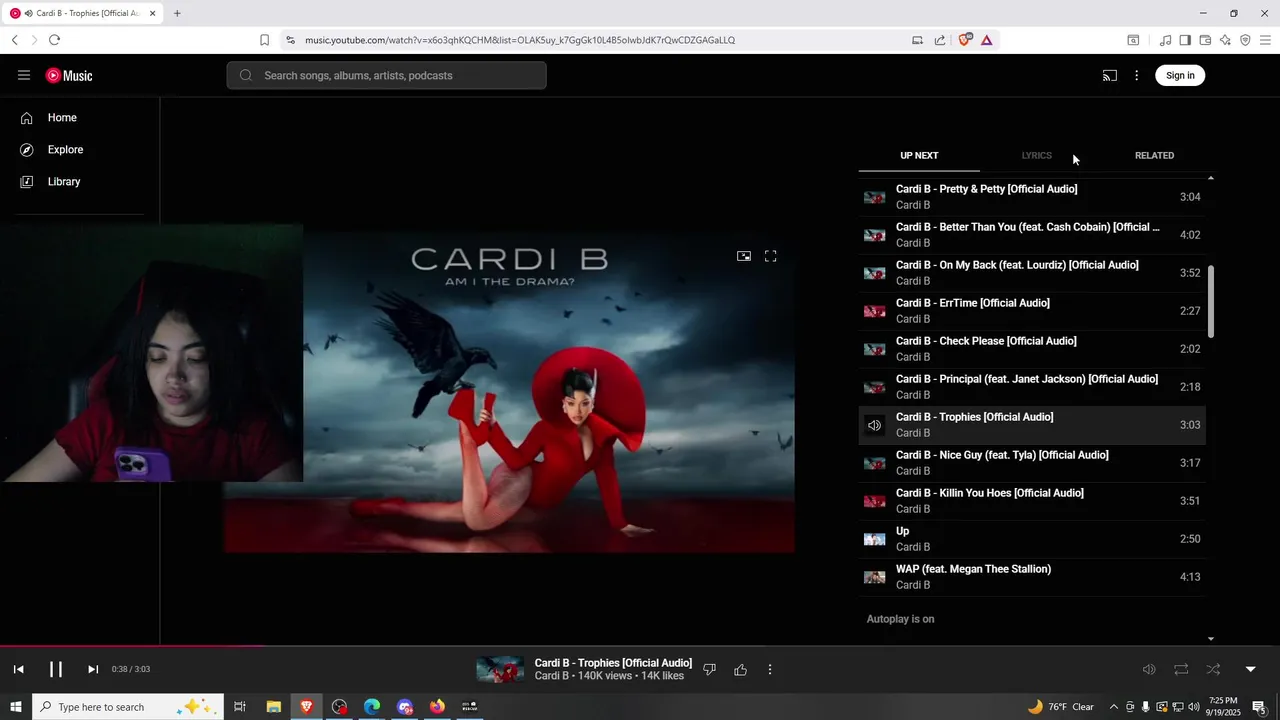Switch to the Related tab

1154,156
